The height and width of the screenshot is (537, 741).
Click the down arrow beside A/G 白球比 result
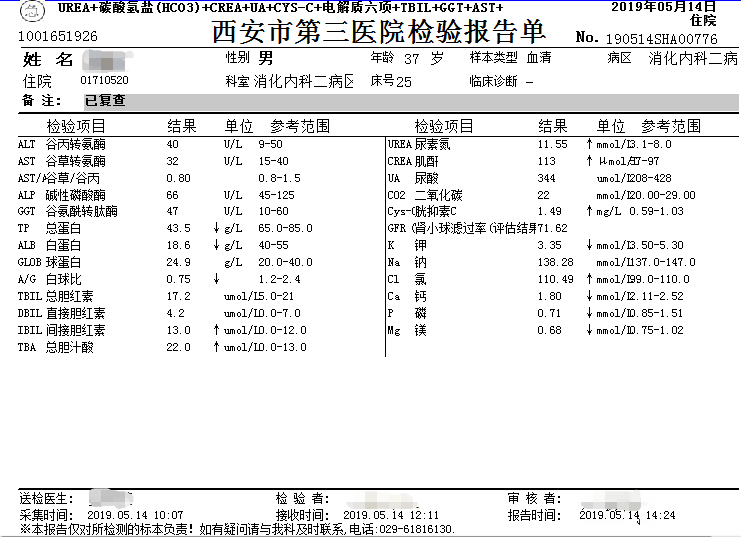[216, 279]
